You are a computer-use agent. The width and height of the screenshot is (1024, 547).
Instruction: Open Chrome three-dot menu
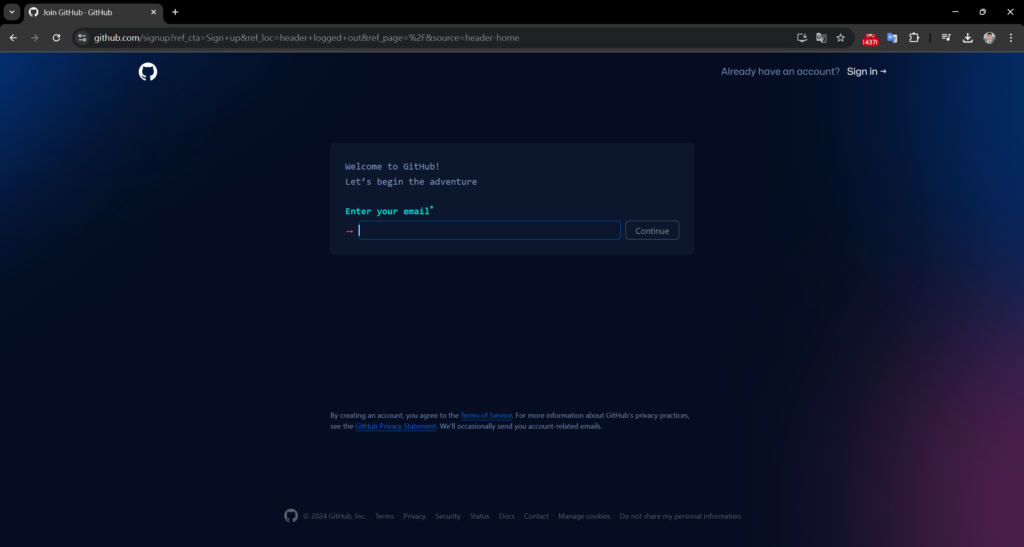click(1011, 38)
